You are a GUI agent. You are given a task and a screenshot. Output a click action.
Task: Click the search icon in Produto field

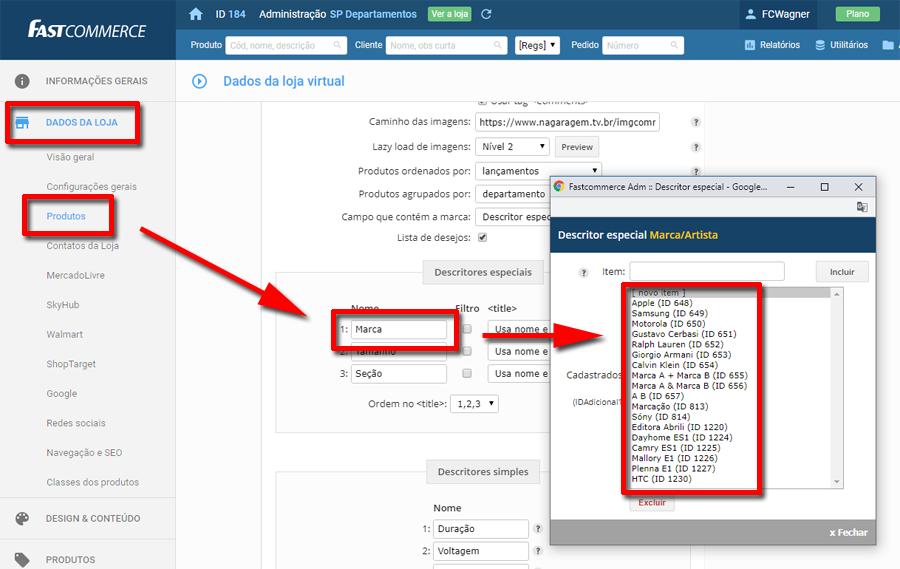click(338, 45)
